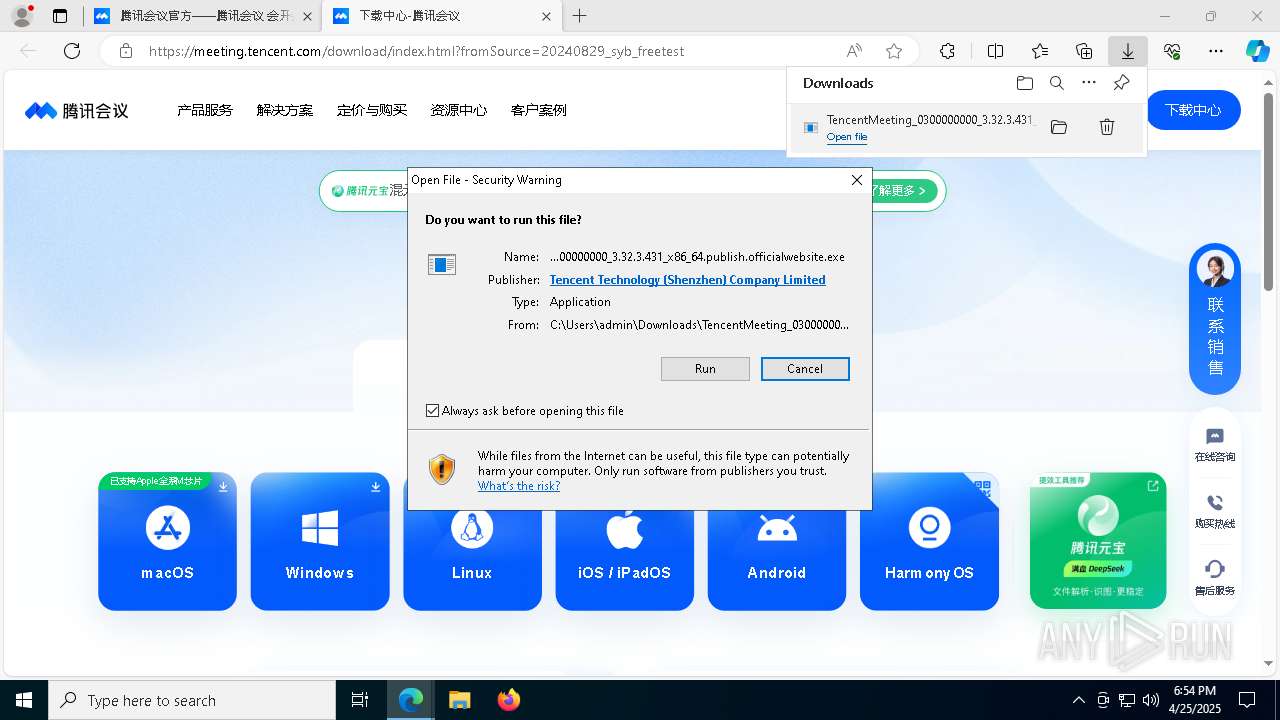
Task: Open 购买热线 phone icon
Action: tap(1215, 511)
